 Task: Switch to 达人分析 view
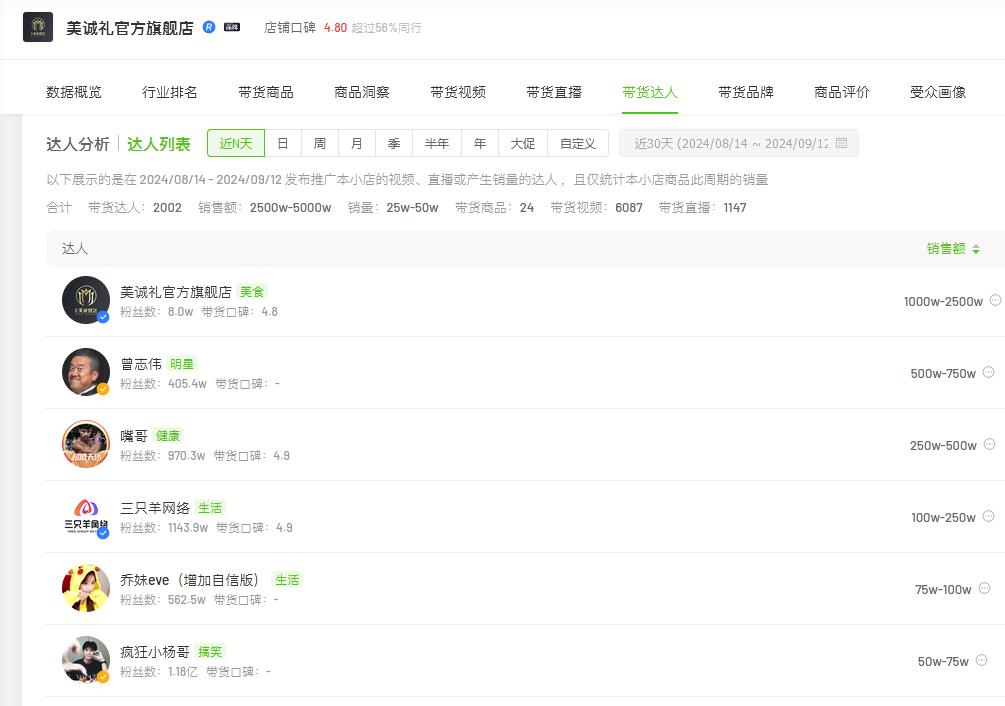[78, 144]
